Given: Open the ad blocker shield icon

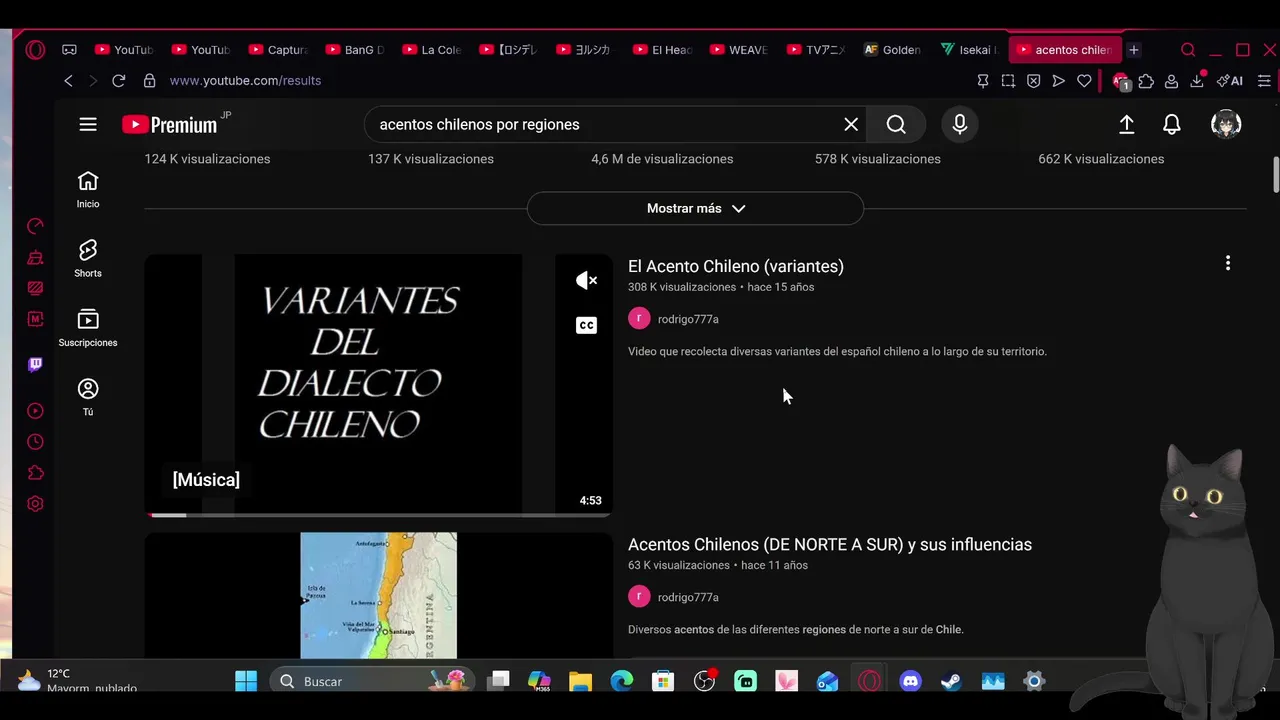Looking at the screenshot, I should pyautogui.click(x=1034, y=81).
